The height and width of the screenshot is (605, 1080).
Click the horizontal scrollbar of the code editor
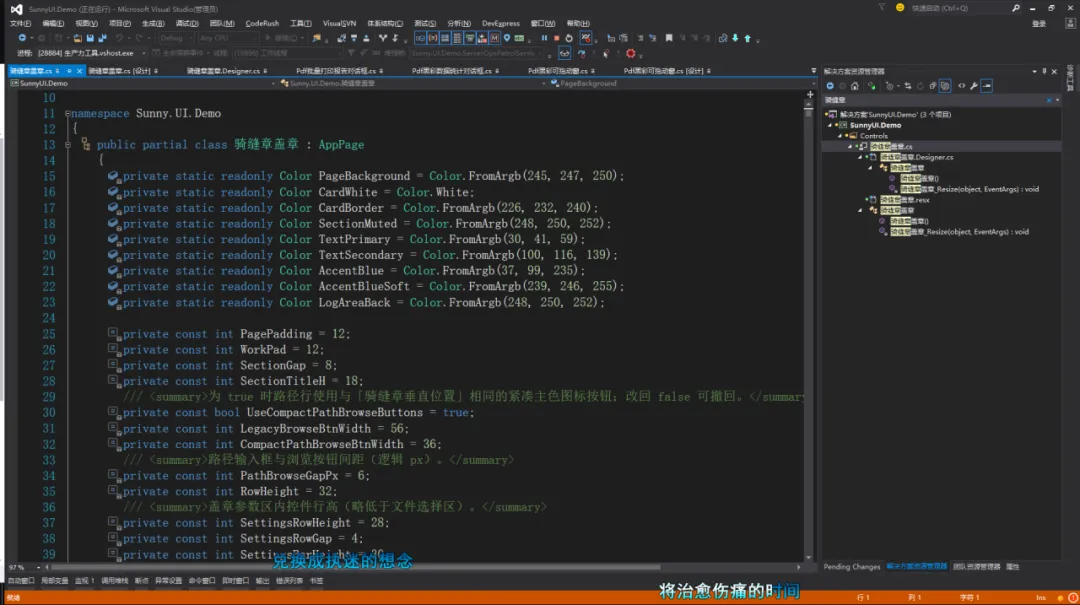[355, 567]
